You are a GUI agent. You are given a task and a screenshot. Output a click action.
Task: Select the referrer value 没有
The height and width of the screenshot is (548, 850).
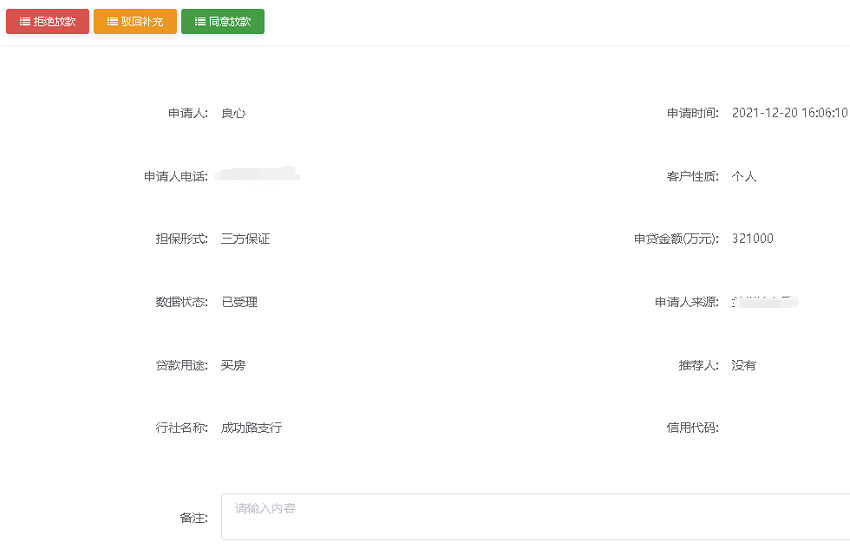point(744,365)
